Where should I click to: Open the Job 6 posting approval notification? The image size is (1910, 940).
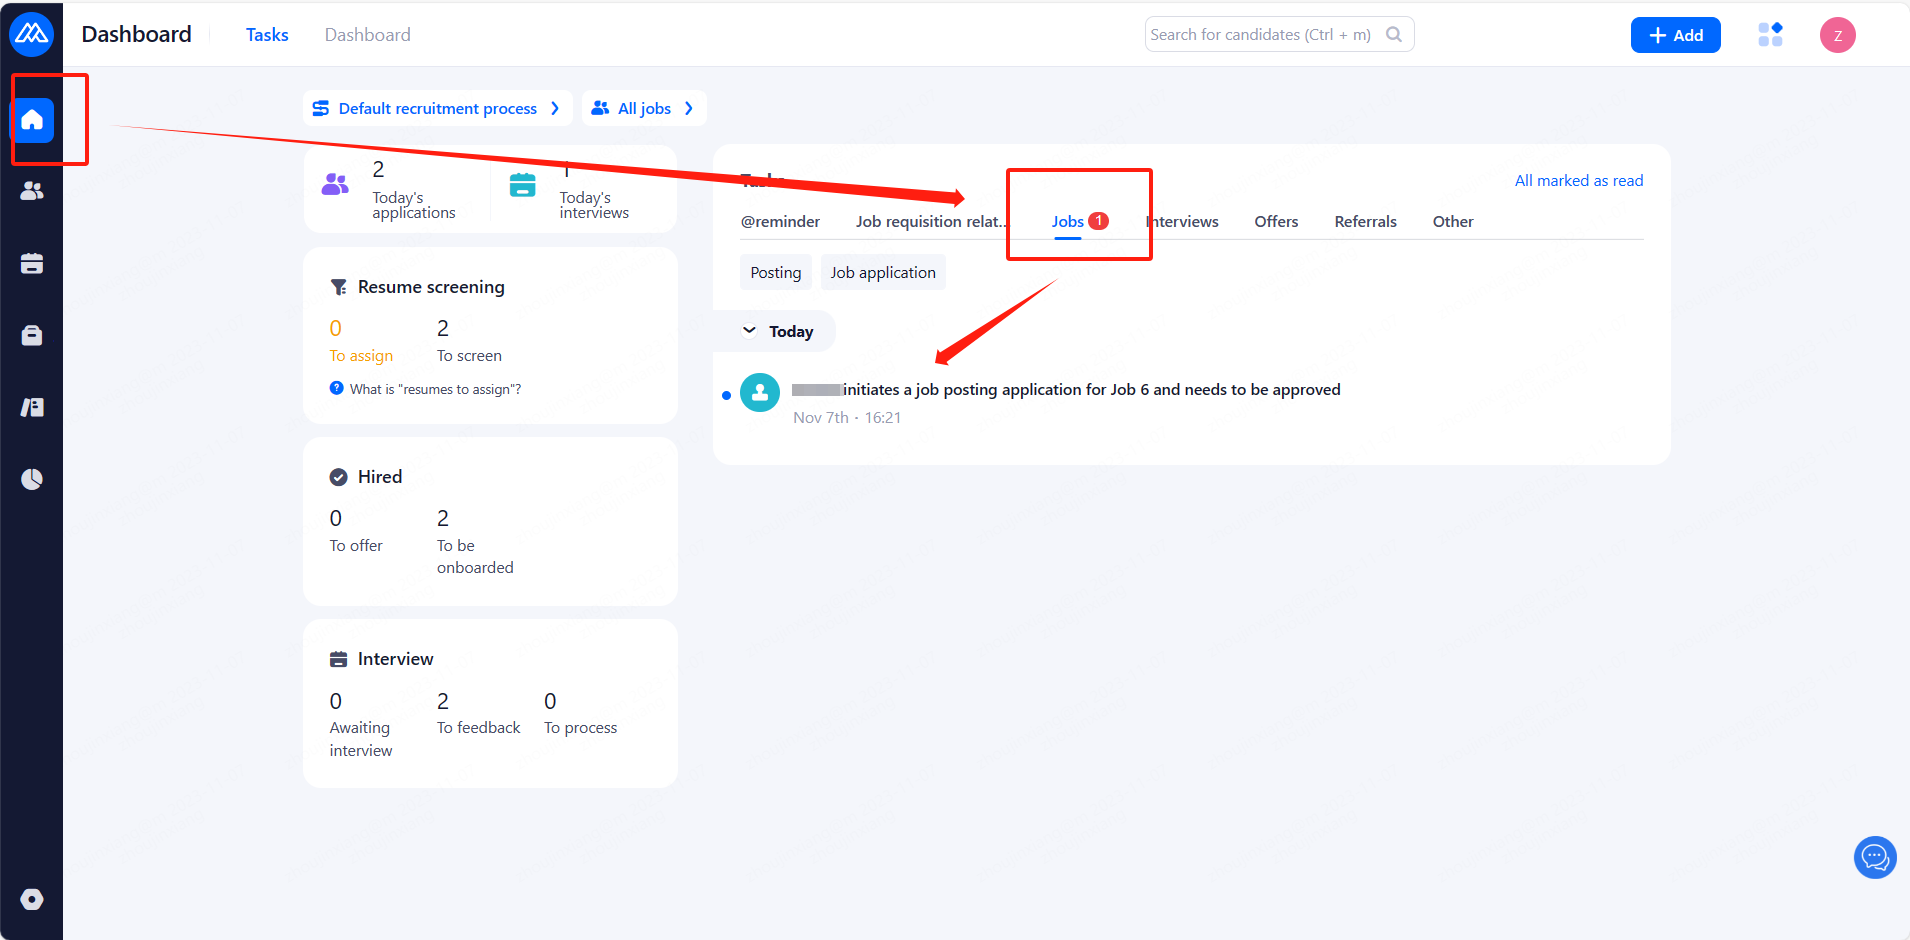[x=1066, y=390]
